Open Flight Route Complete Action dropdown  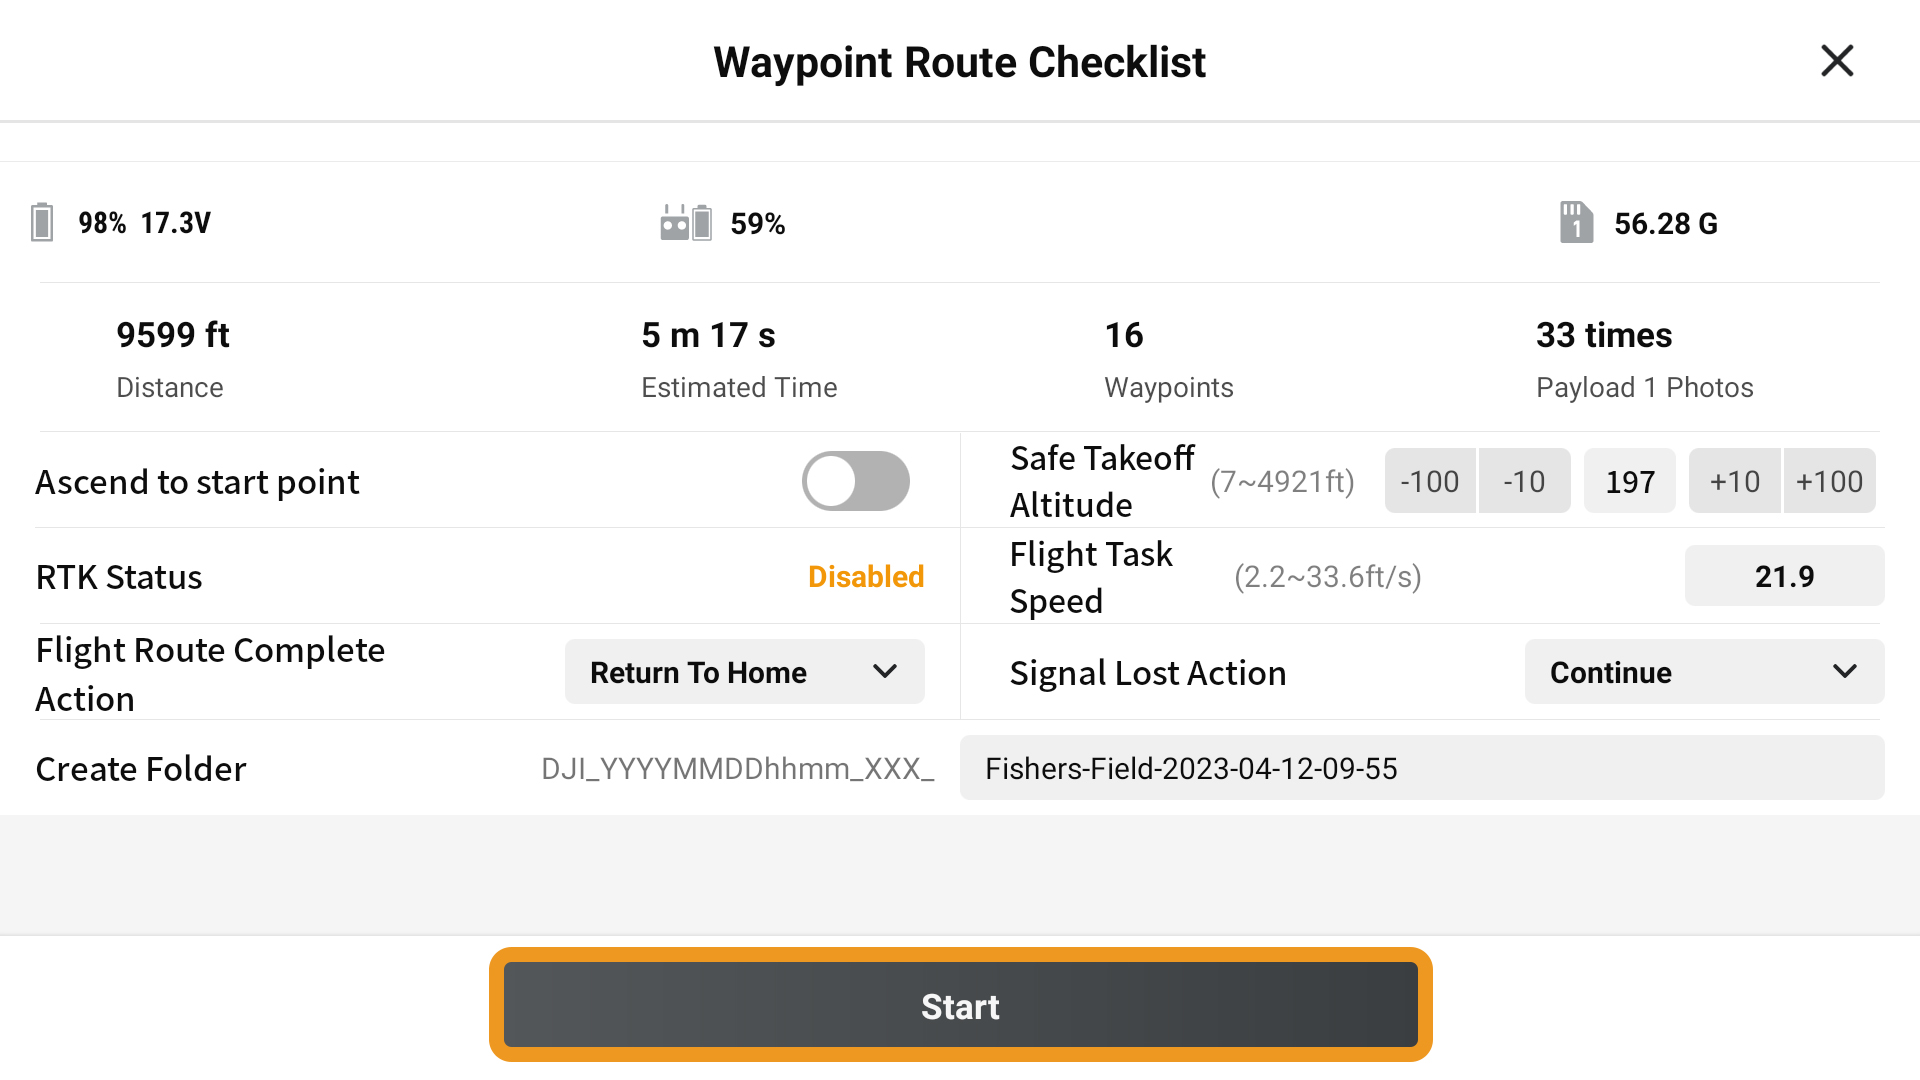pyautogui.click(x=745, y=672)
